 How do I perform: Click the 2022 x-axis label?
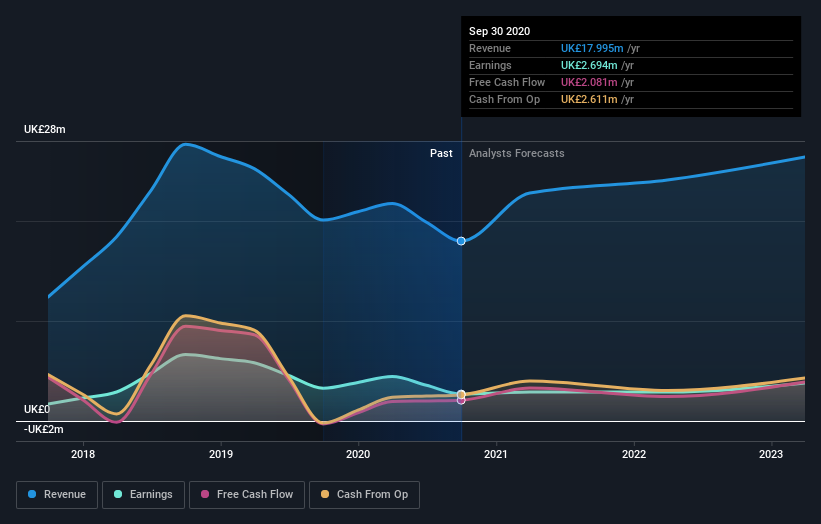pyautogui.click(x=634, y=454)
